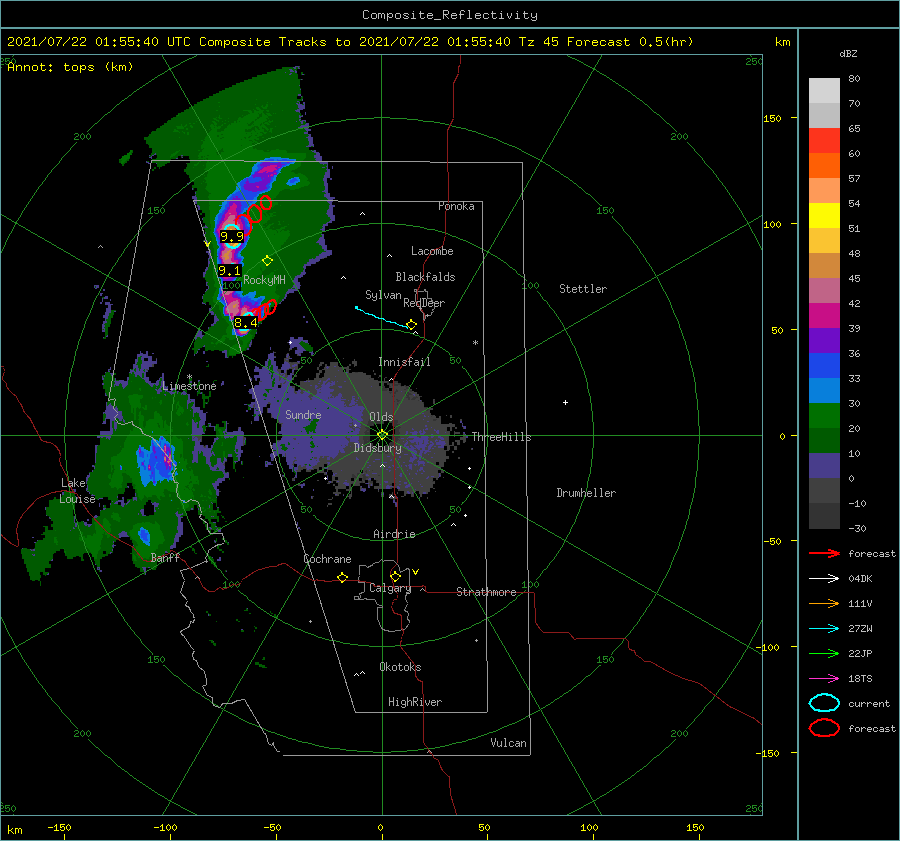900x841 pixels.
Task: Click the Didsbury town label
Action: click(377, 448)
